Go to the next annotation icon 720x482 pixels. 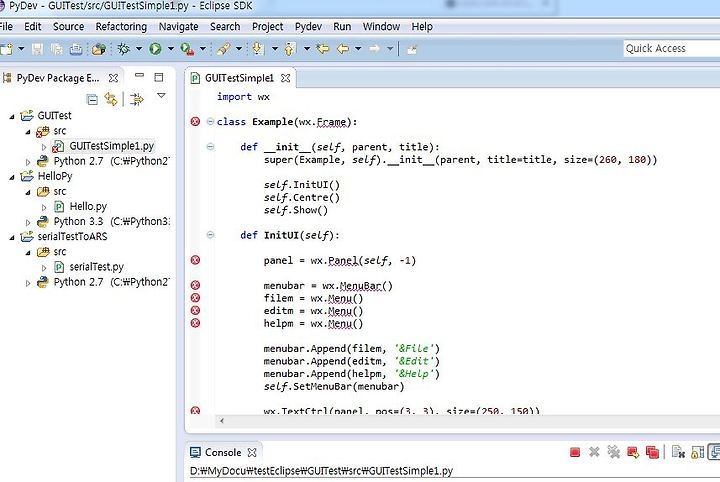[x=258, y=48]
